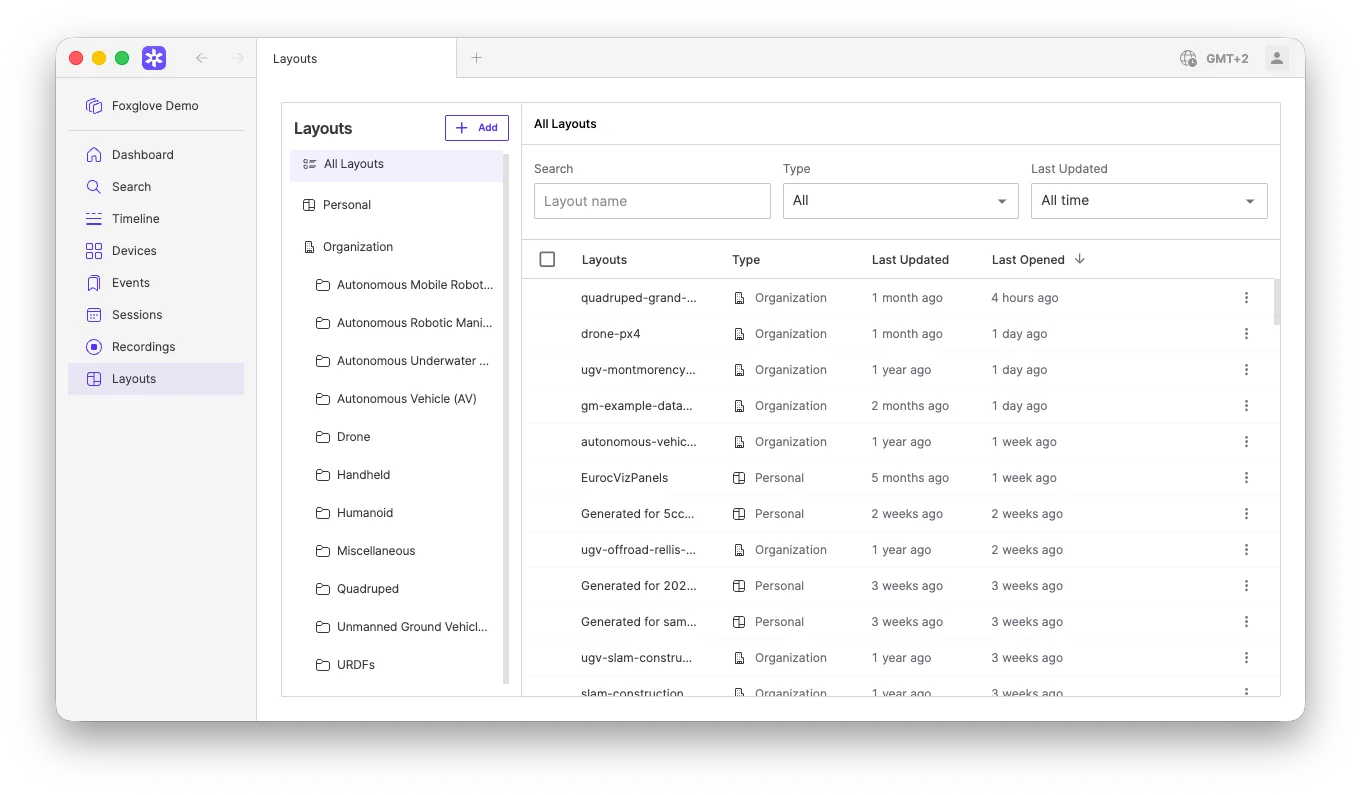Open Sessions in the sidebar
The width and height of the screenshot is (1361, 795).
tap(156, 315)
